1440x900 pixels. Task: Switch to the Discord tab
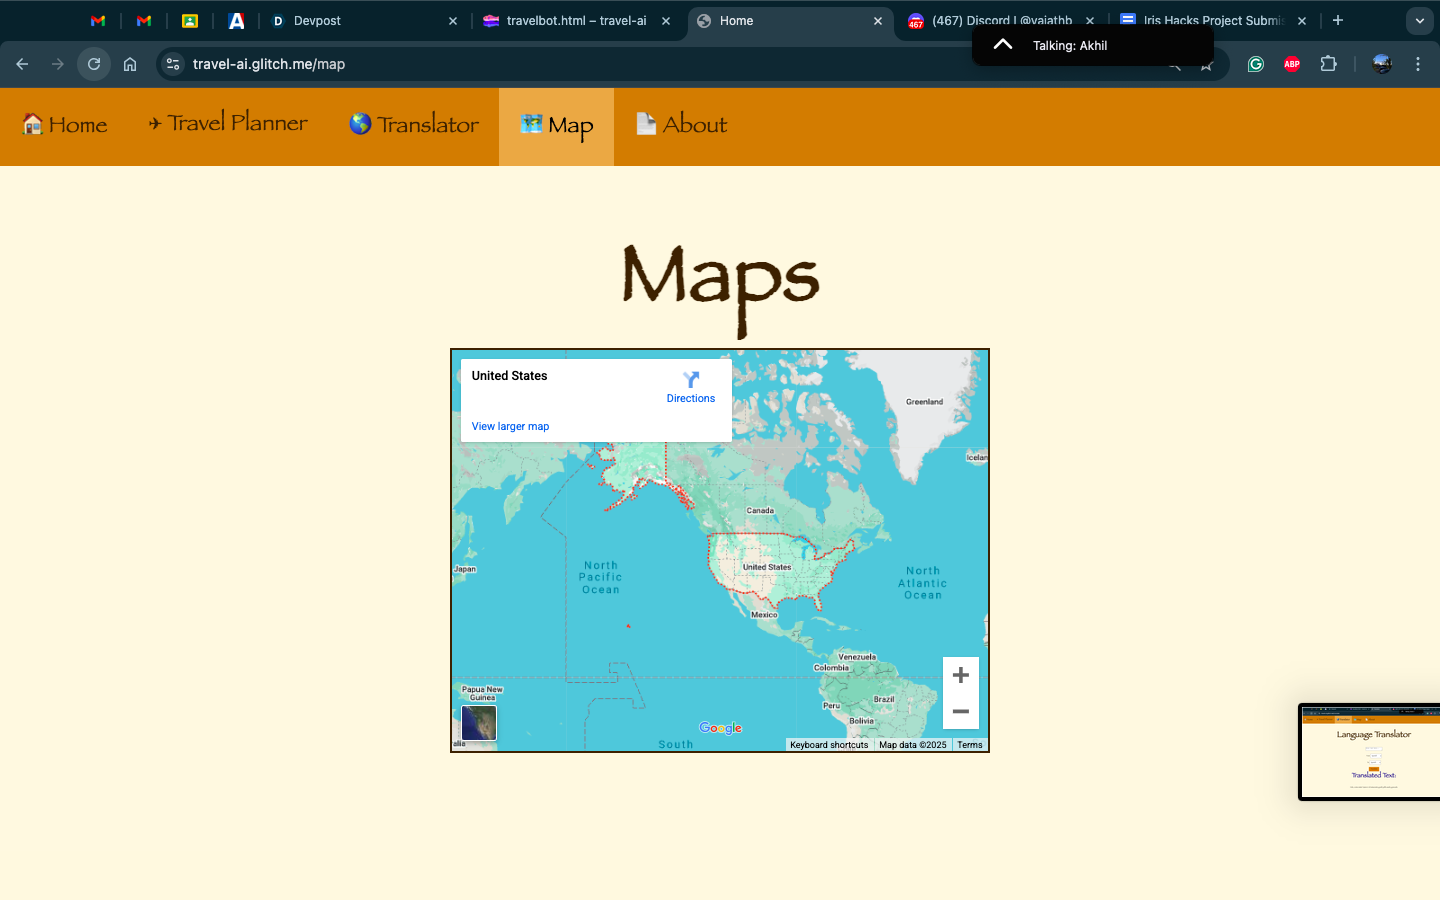point(1002,20)
